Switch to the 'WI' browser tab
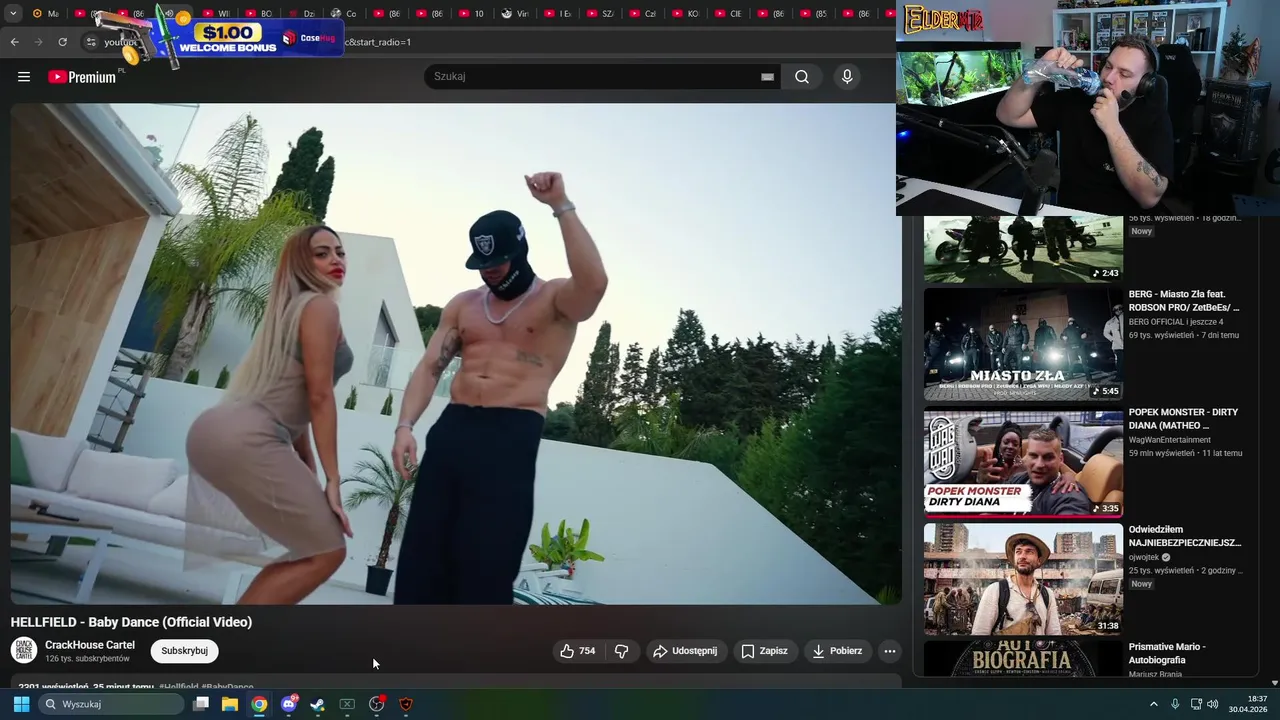The height and width of the screenshot is (720, 1280). [215, 14]
